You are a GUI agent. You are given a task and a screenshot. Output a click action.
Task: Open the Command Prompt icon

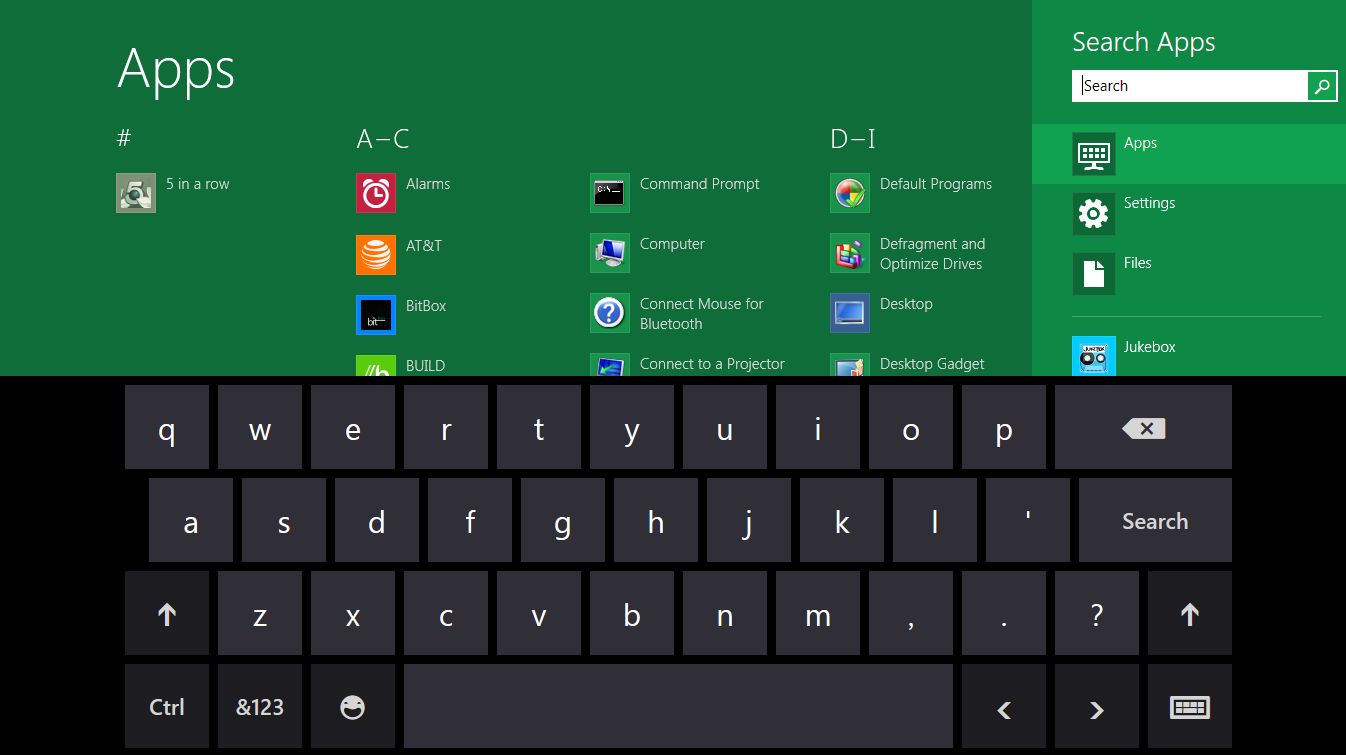pyautogui.click(x=610, y=193)
